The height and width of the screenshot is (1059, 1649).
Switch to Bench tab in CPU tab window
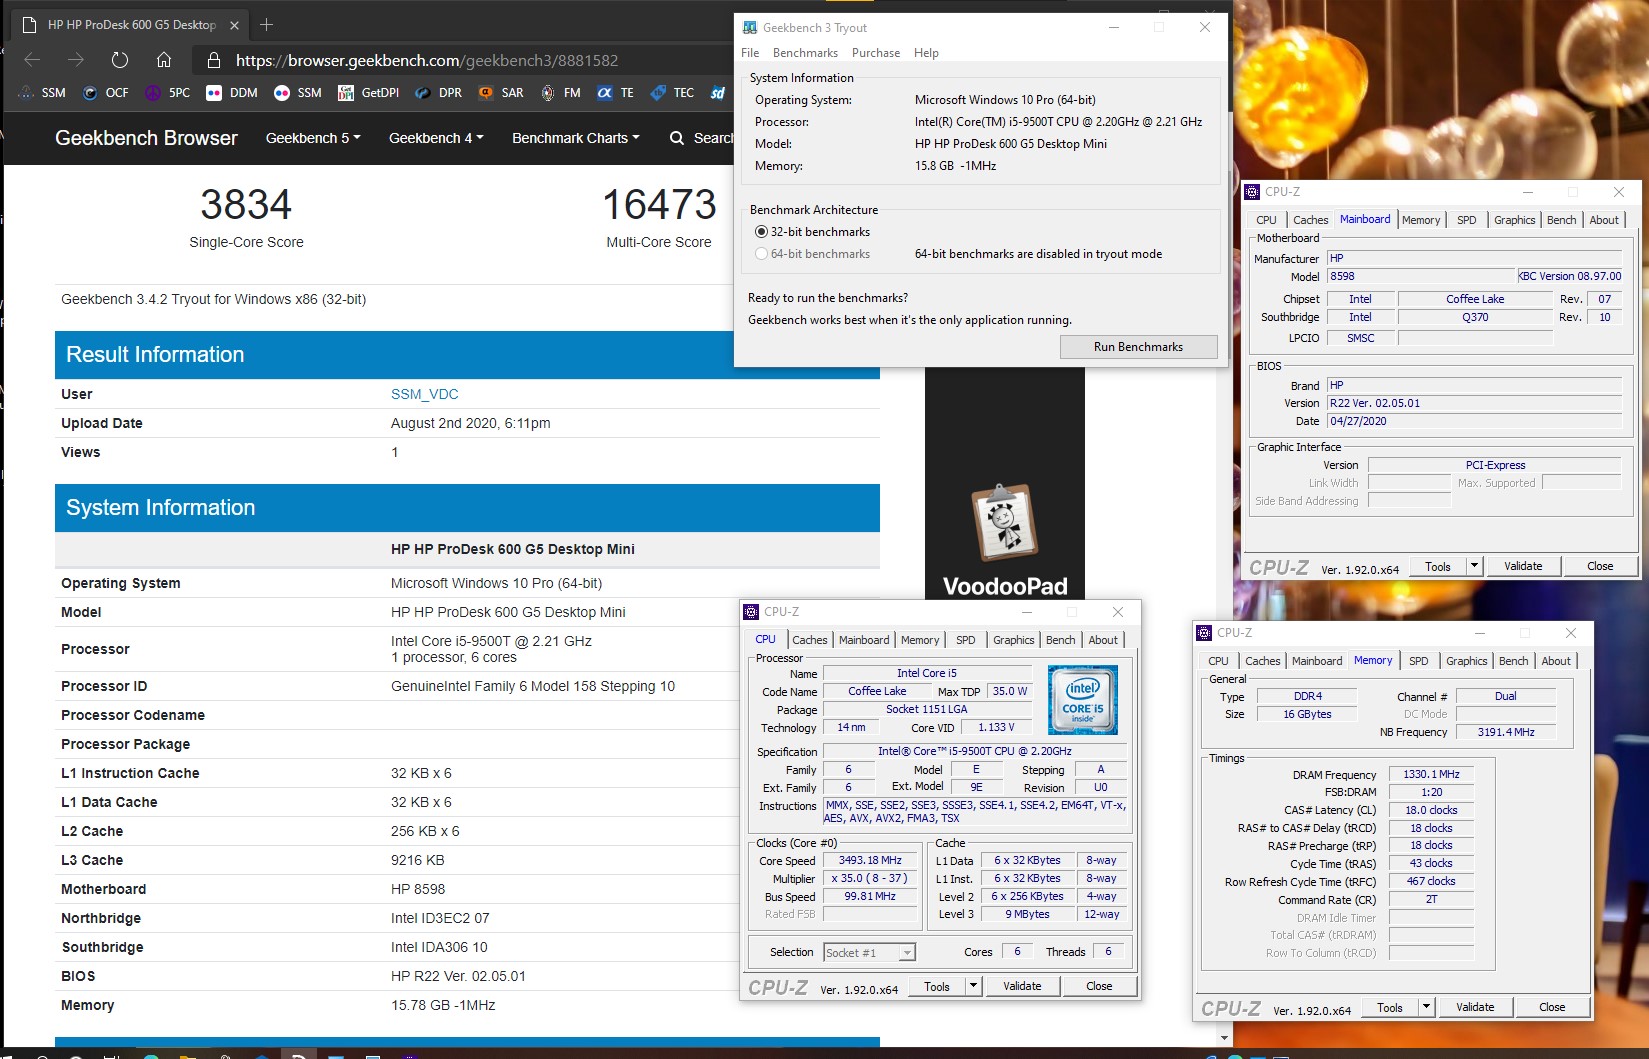(x=1060, y=640)
